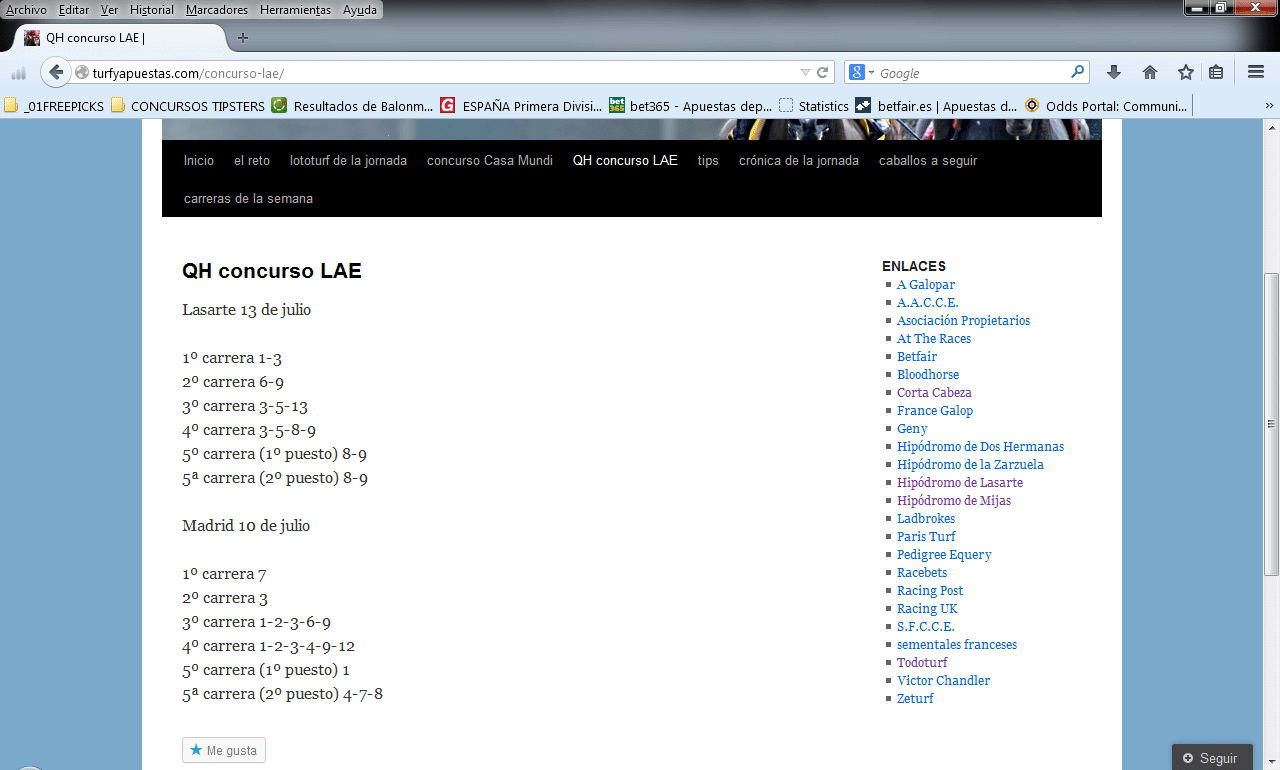Go to the browser home page icon
Viewport: 1280px width, 770px height.
click(1150, 72)
